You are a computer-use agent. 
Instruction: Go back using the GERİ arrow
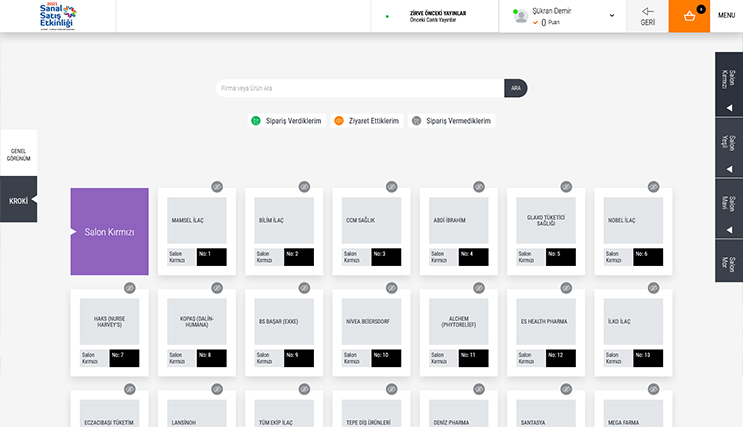tap(647, 16)
